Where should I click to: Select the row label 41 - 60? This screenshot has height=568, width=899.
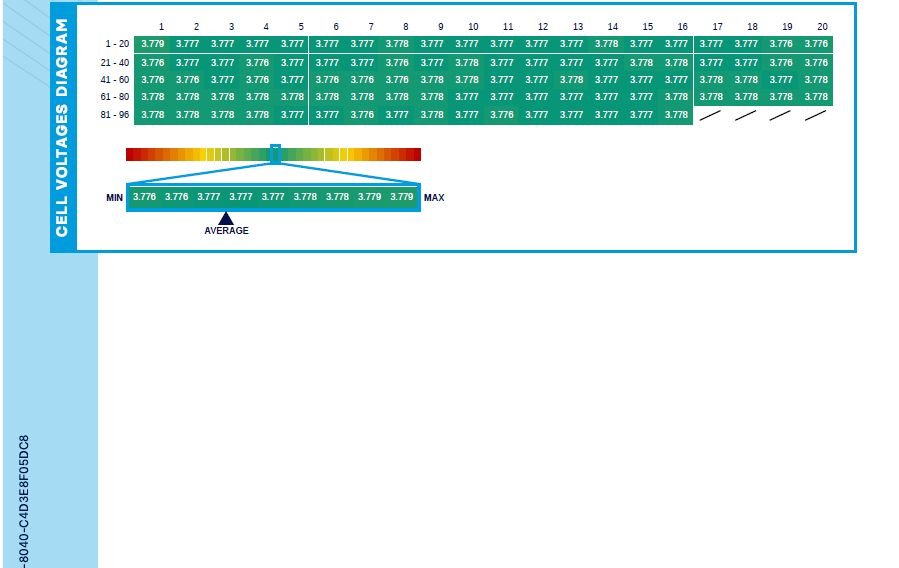115,80
